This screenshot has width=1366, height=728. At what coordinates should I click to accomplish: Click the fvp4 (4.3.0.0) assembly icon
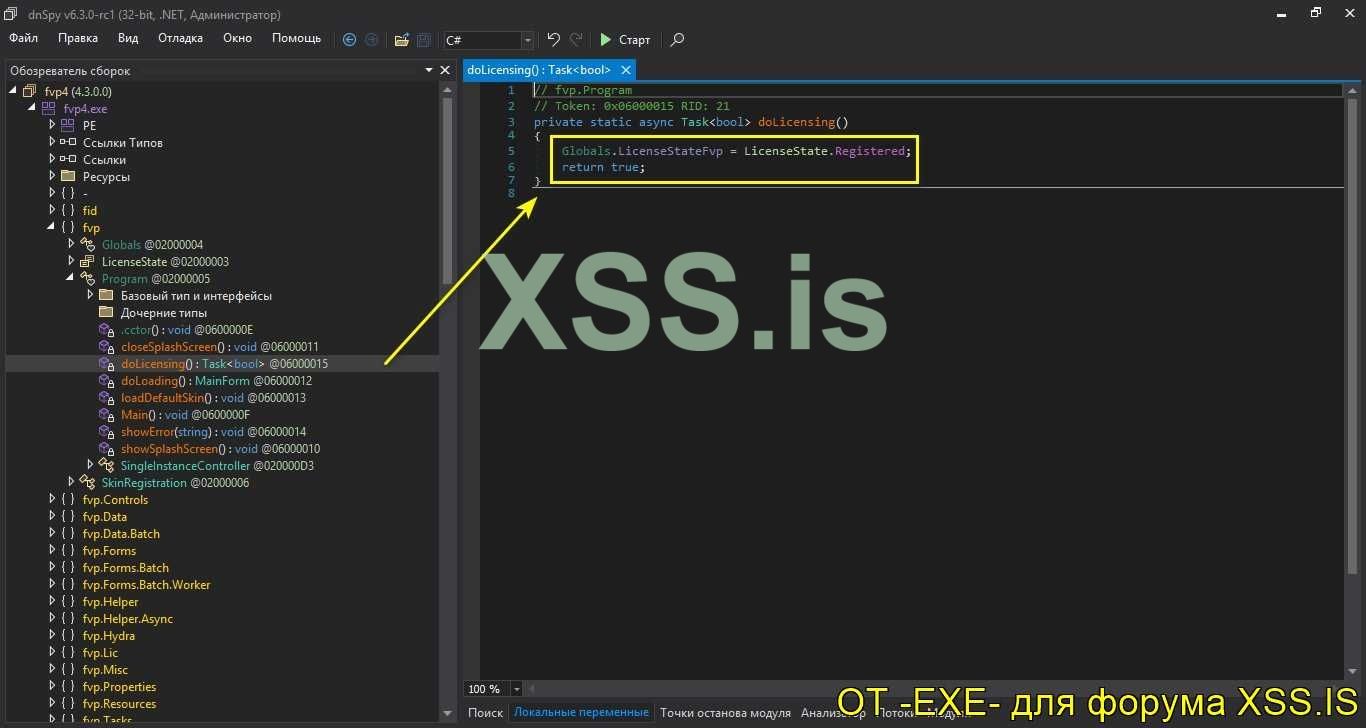(29, 91)
